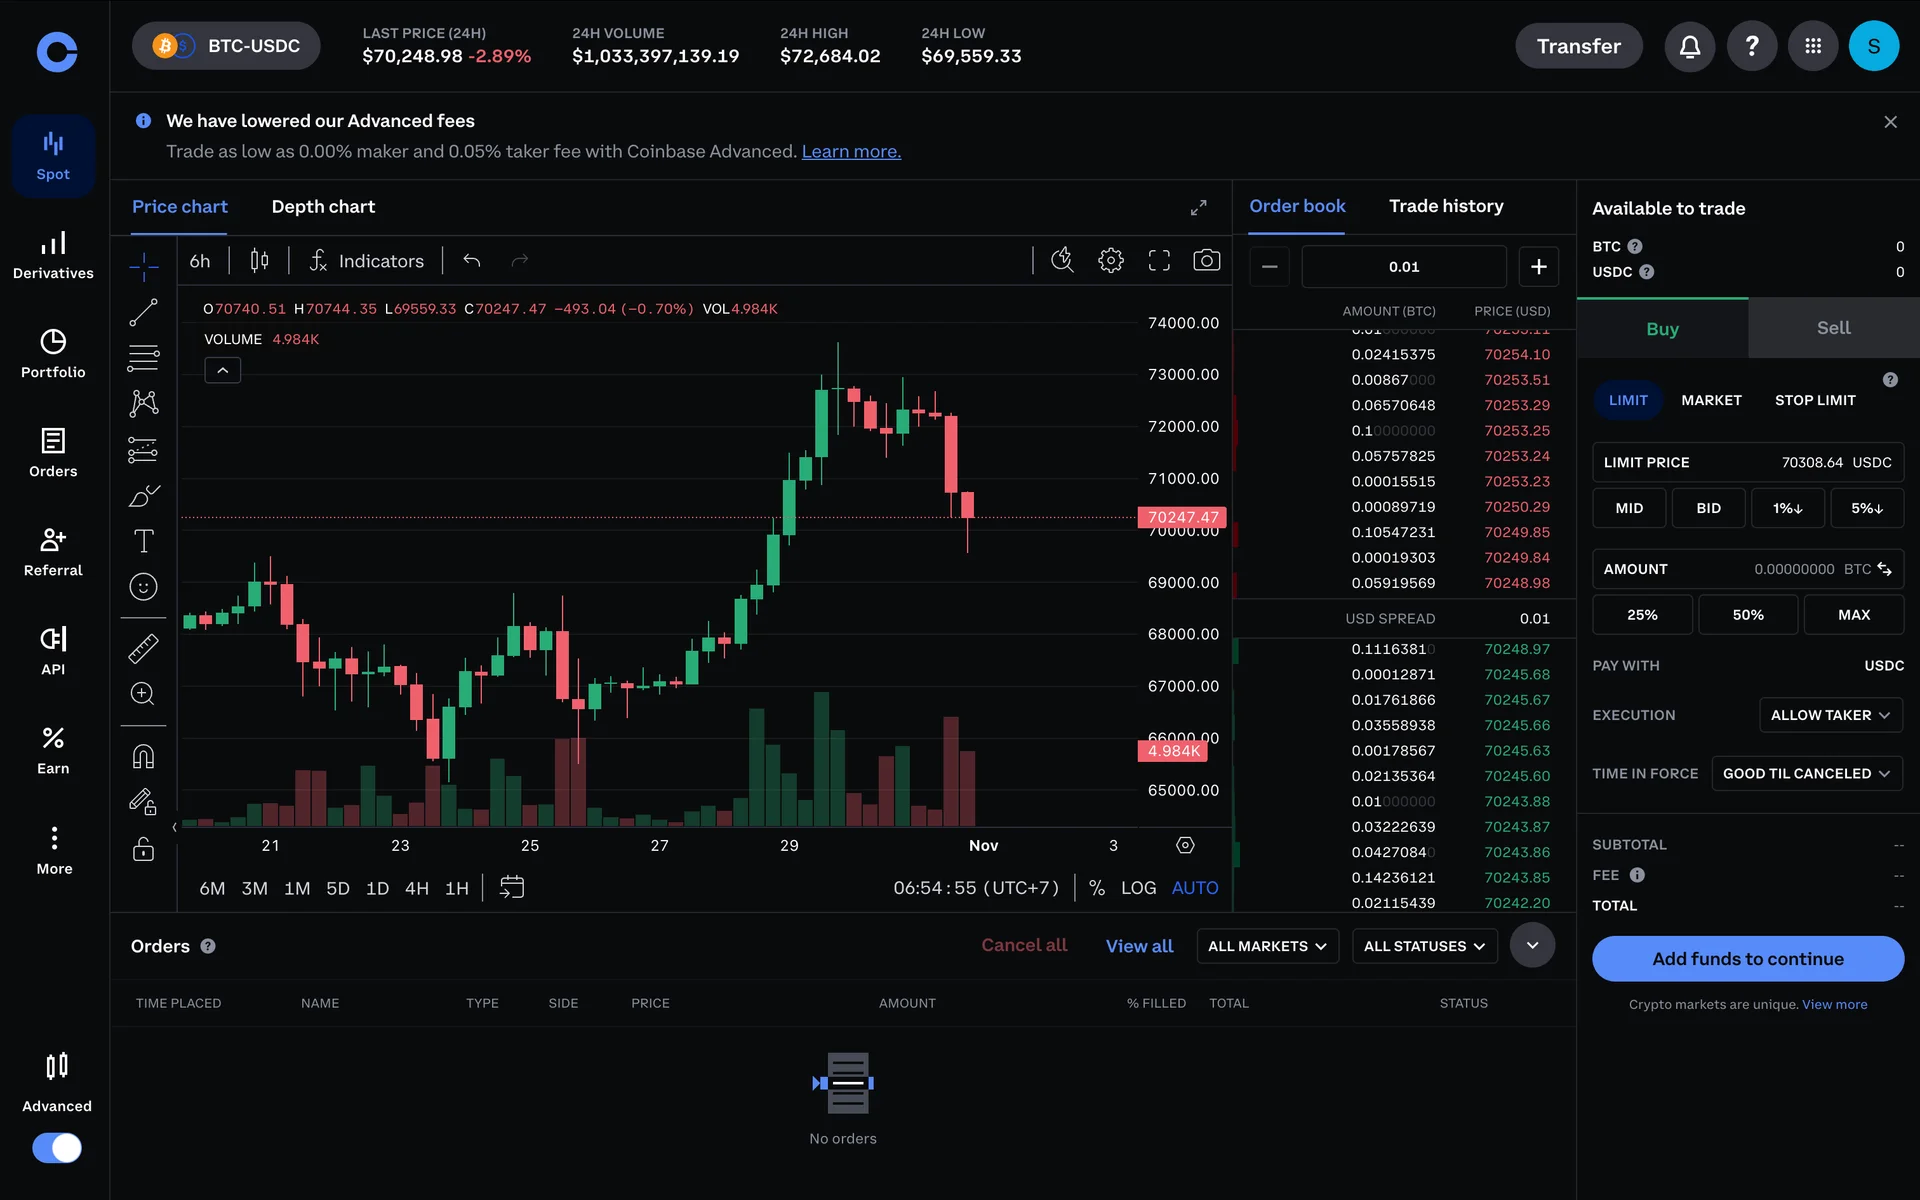Click the Transfer button
This screenshot has height=1200, width=1920.
1578,46
